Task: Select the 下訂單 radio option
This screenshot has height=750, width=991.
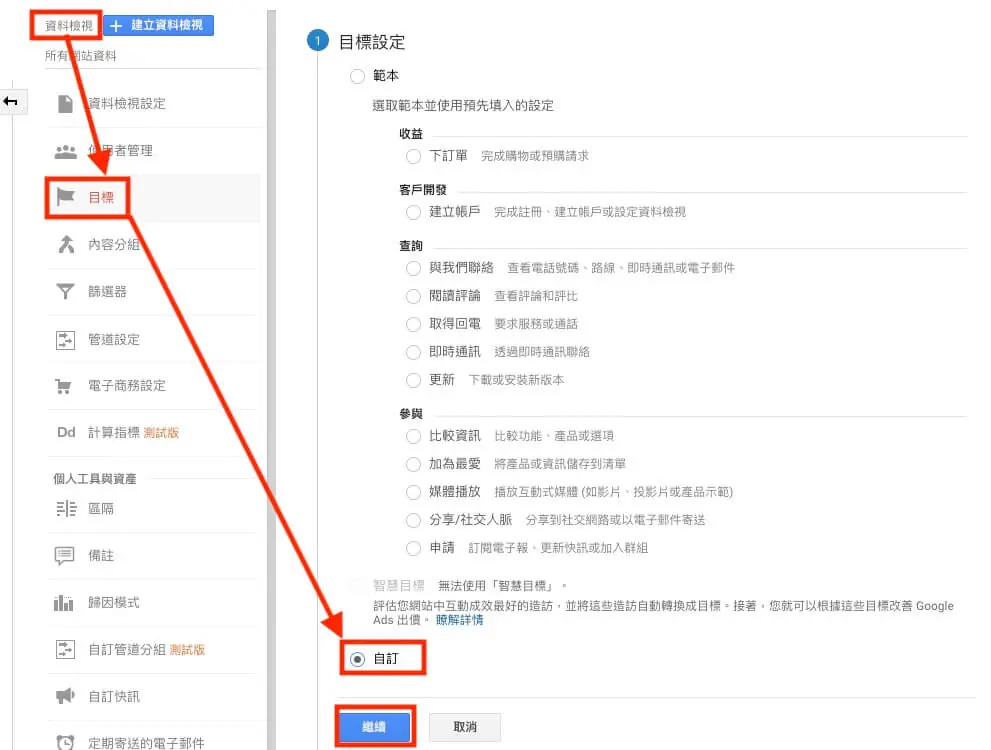Action: [x=413, y=156]
